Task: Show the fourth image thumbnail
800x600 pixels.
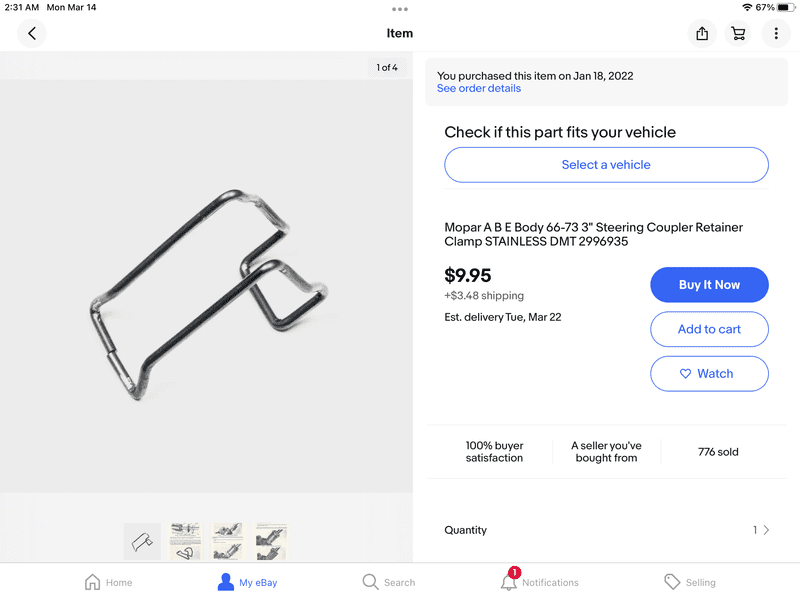Action: (271, 541)
